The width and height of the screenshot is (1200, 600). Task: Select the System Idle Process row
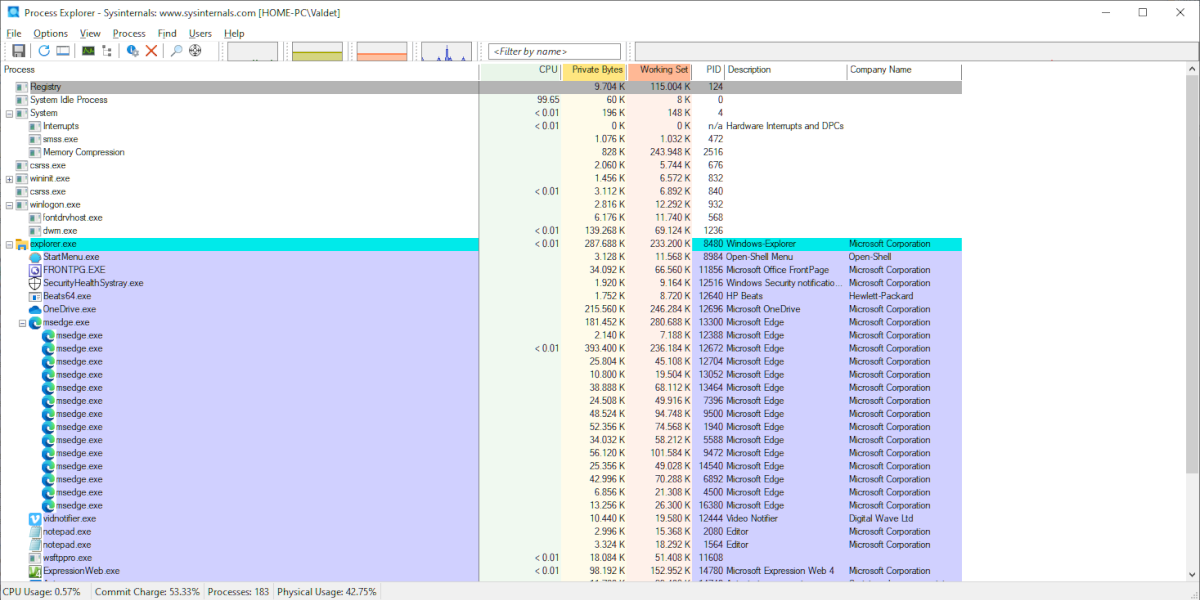[x=481, y=100]
